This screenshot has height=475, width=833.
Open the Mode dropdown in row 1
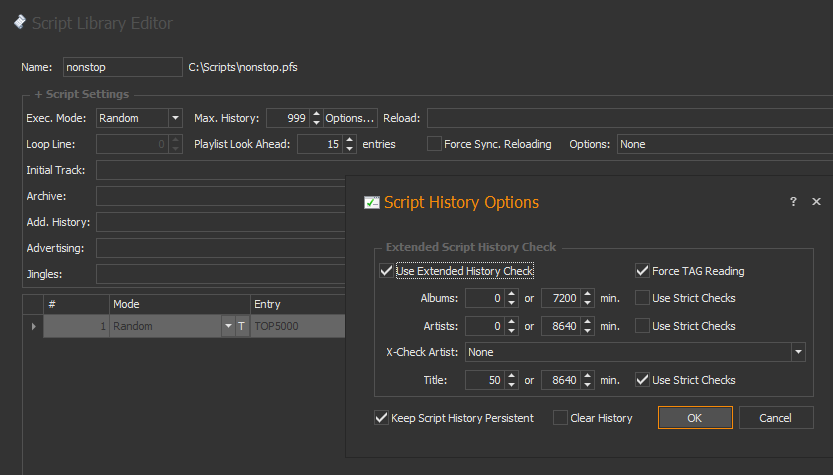click(x=228, y=326)
